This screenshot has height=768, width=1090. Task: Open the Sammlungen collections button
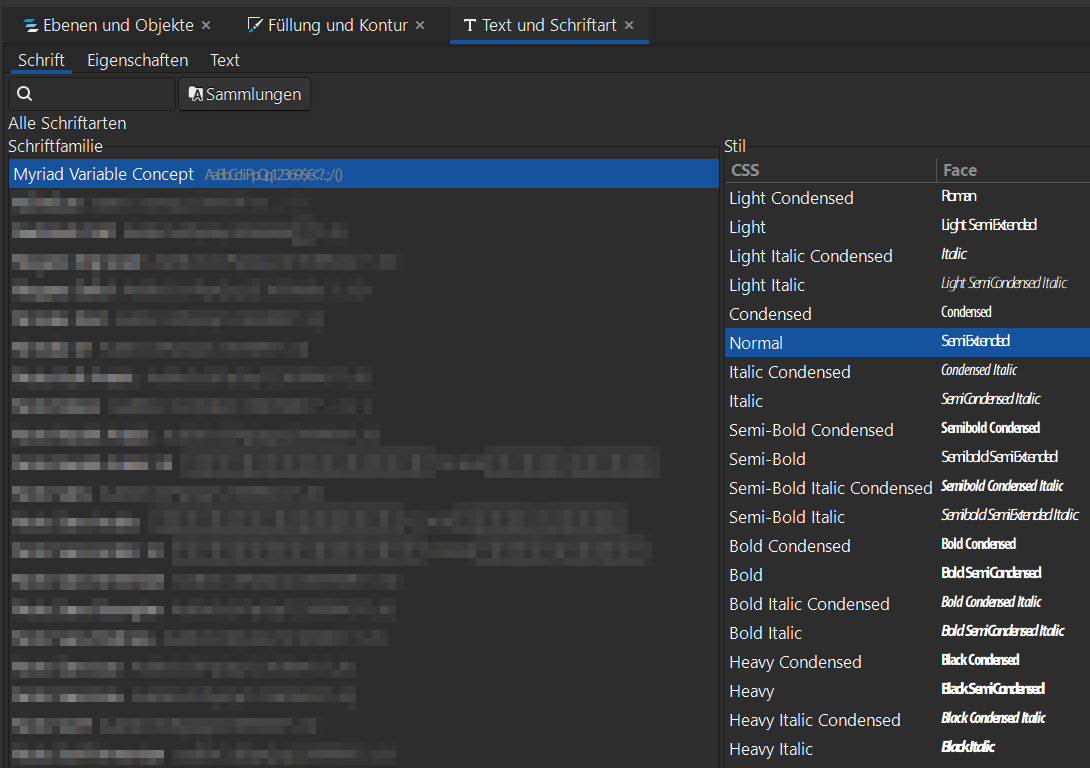pos(245,94)
